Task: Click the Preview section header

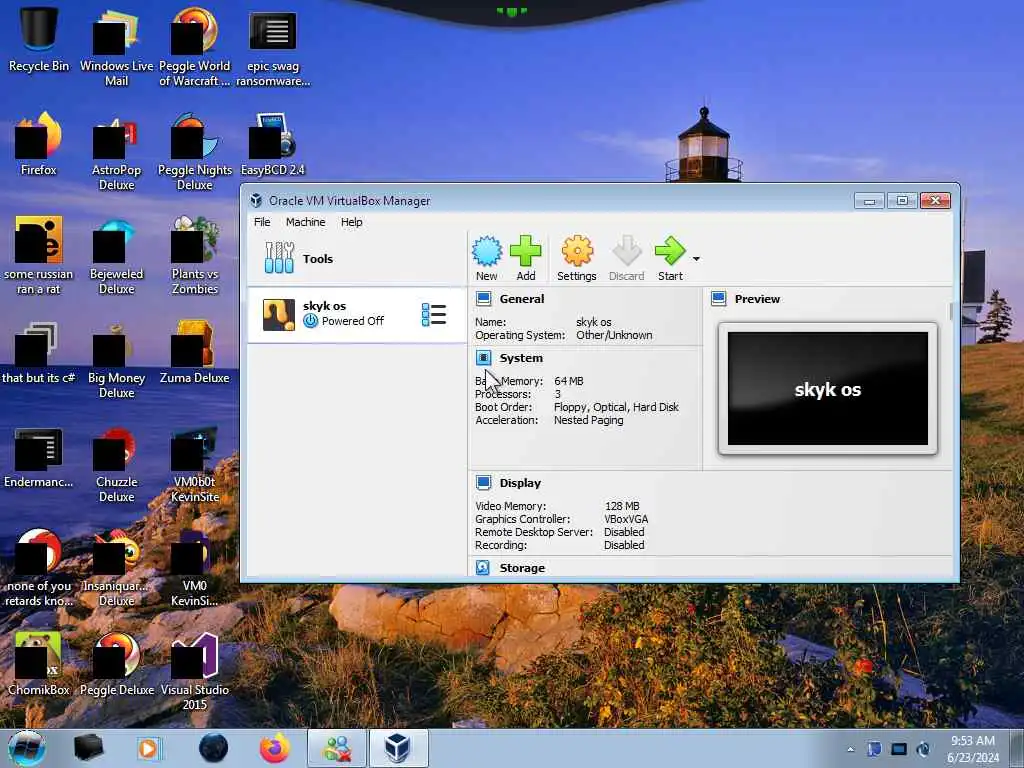Action: coord(757,299)
